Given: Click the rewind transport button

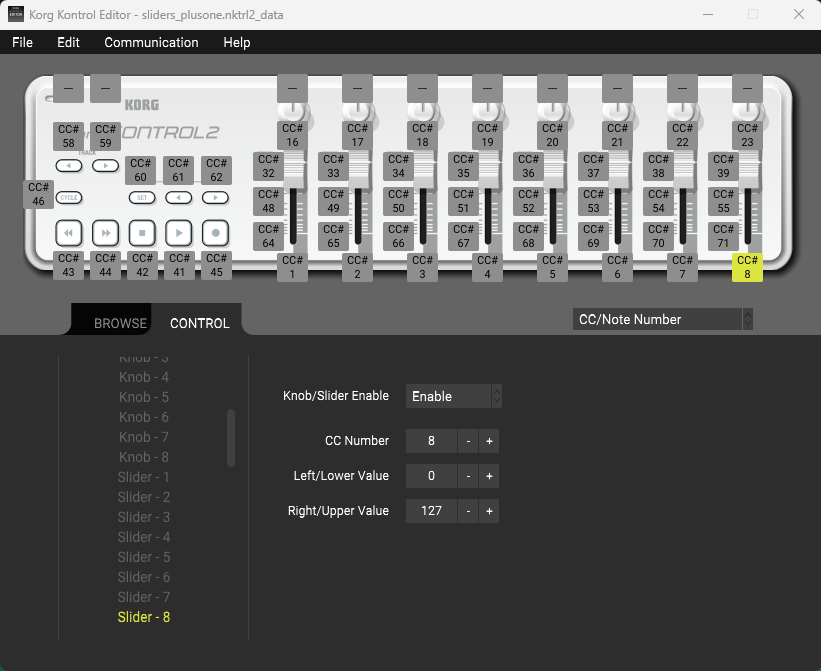Looking at the screenshot, I should [x=69, y=233].
